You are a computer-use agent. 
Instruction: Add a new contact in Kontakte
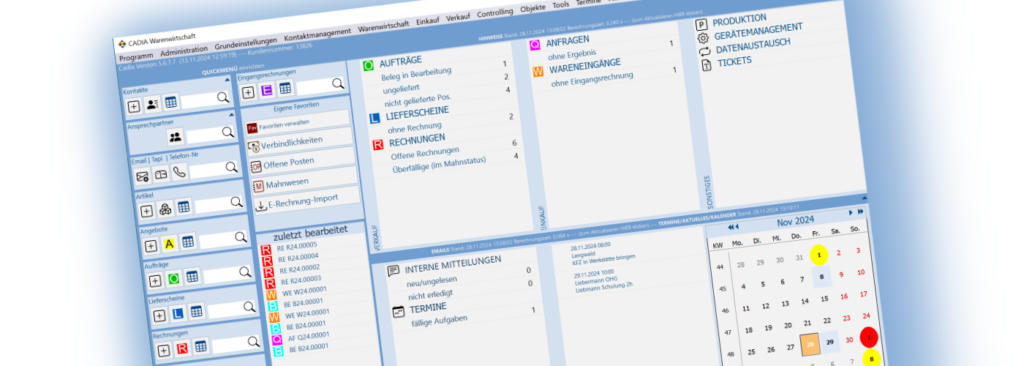[x=134, y=107]
